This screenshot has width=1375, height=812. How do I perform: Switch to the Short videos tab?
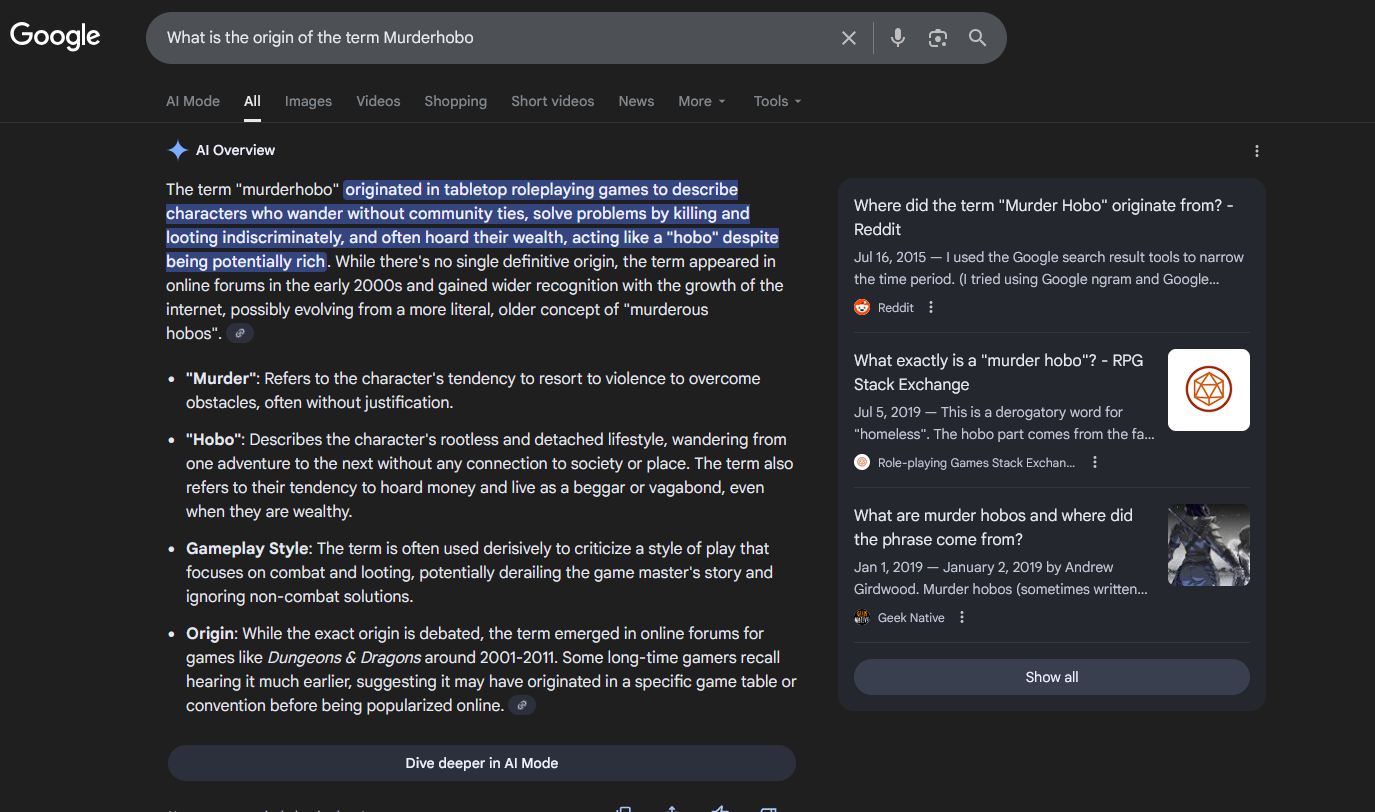pos(552,101)
